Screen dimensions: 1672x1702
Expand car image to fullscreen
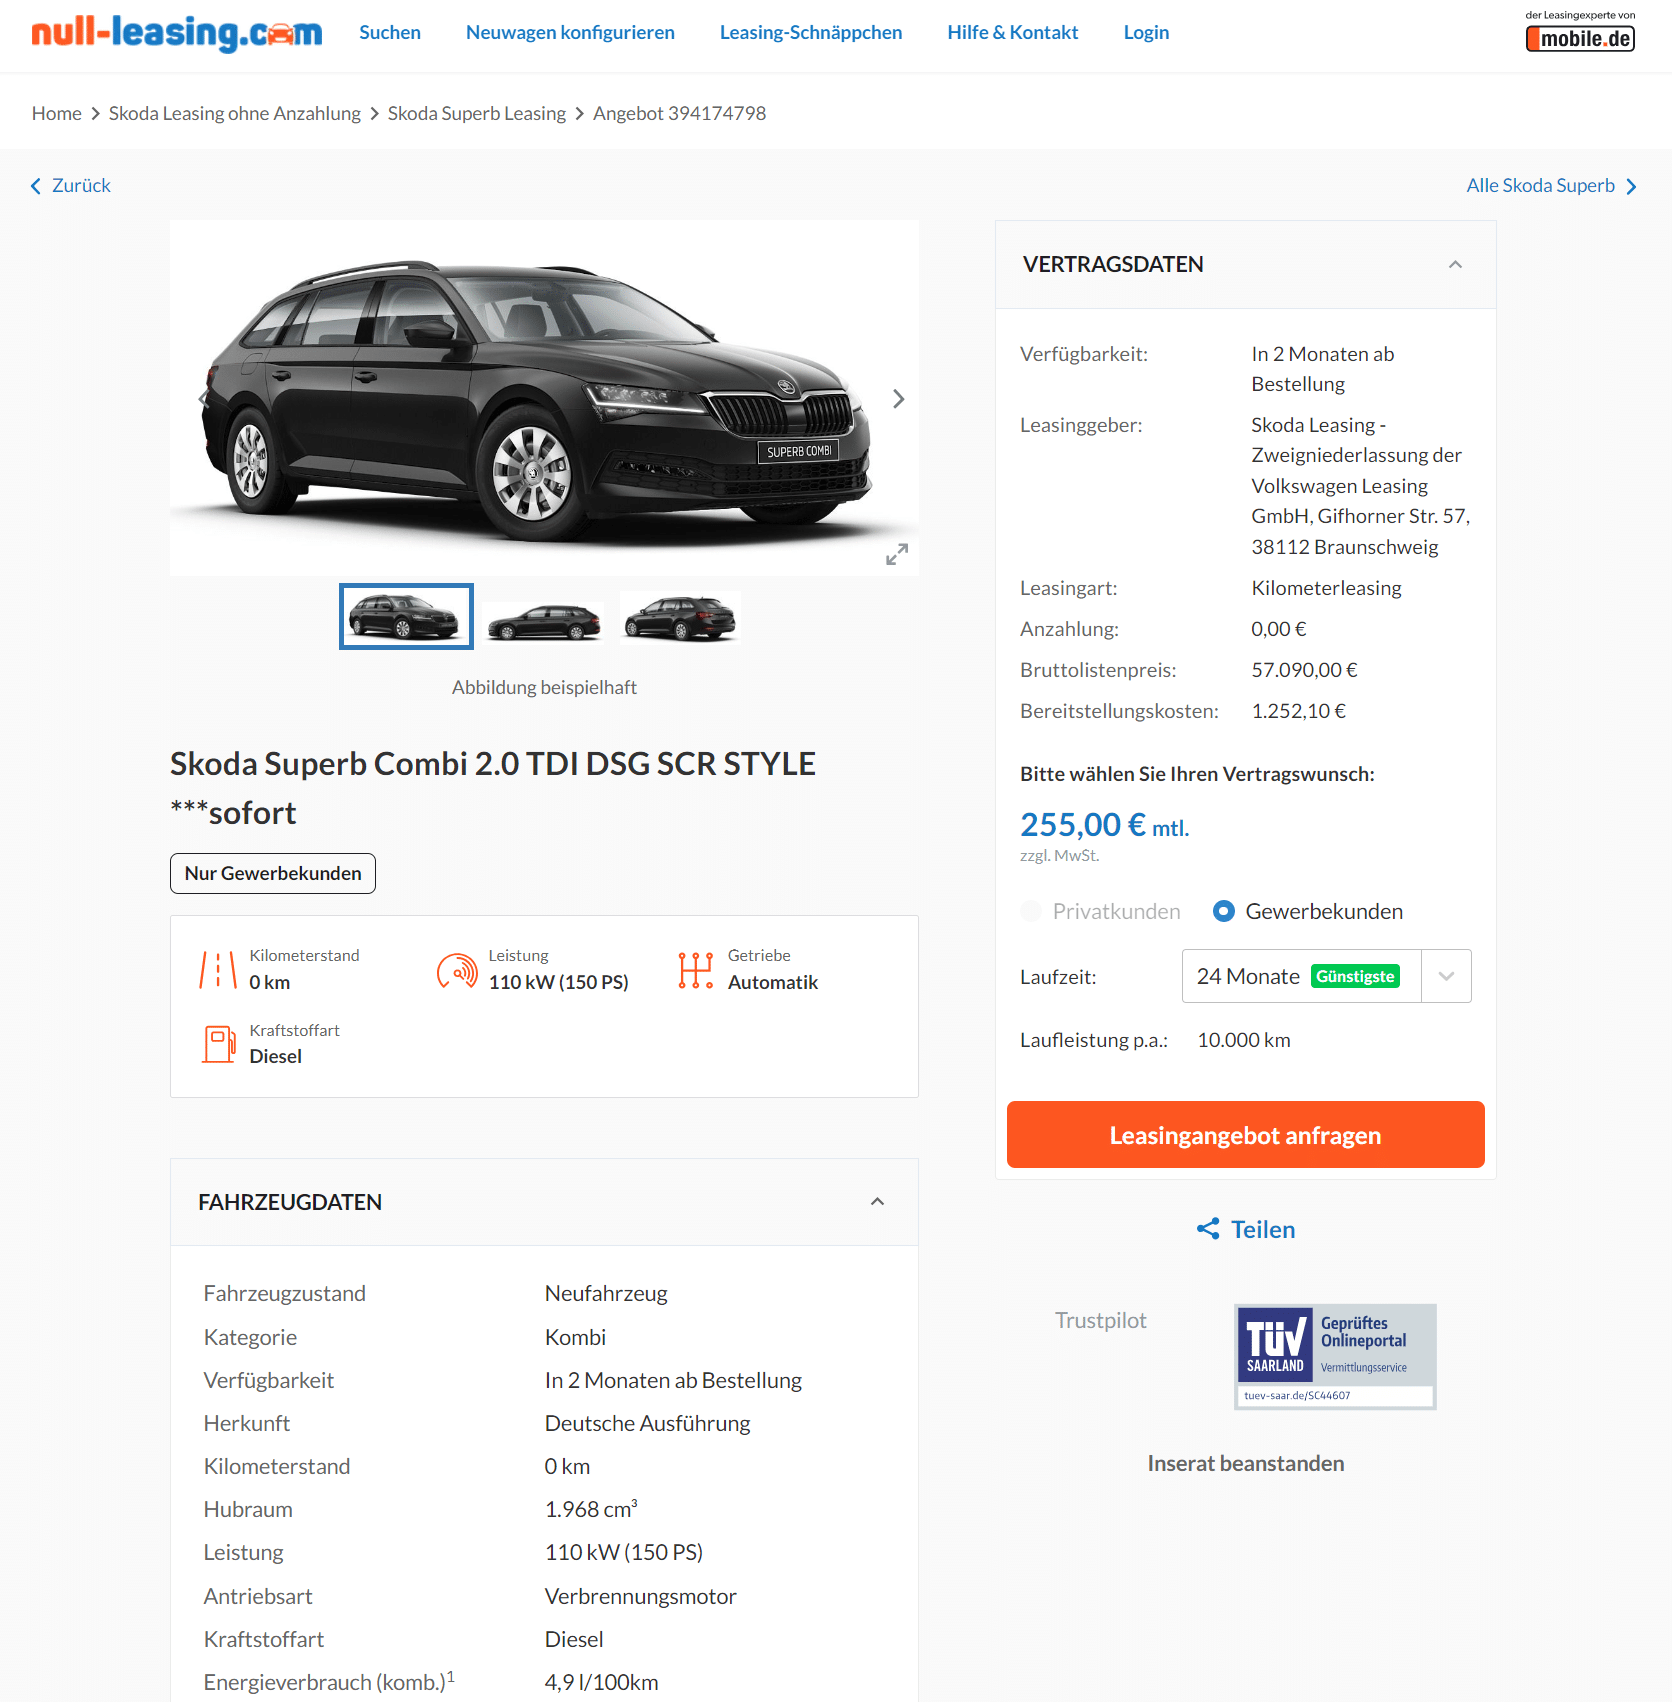[897, 554]
